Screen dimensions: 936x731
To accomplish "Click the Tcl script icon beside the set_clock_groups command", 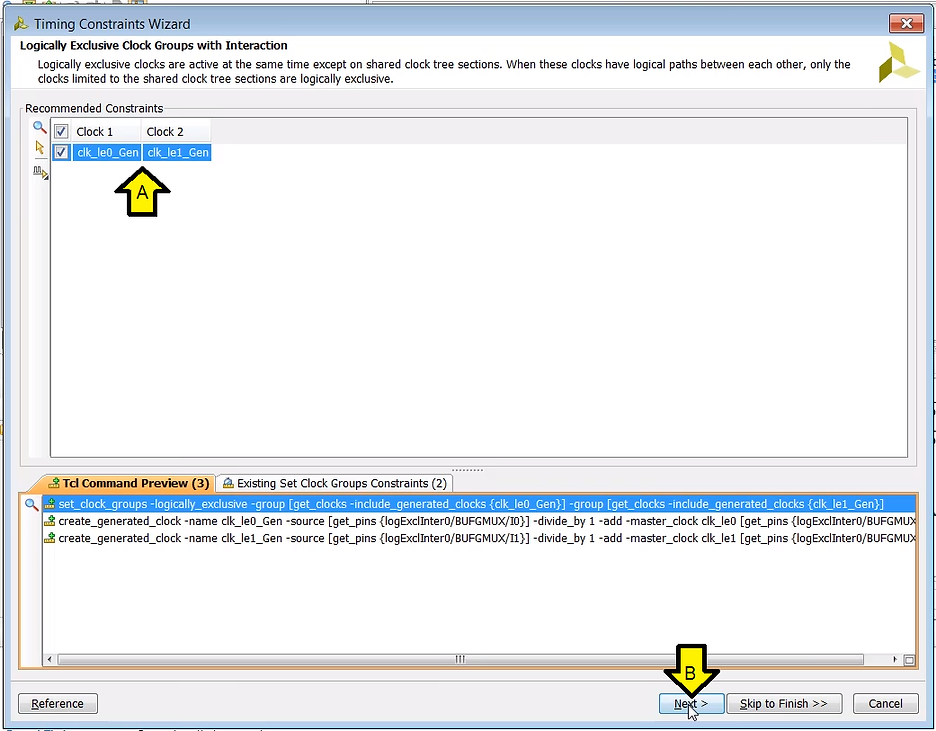I will (x=48, y=504).
